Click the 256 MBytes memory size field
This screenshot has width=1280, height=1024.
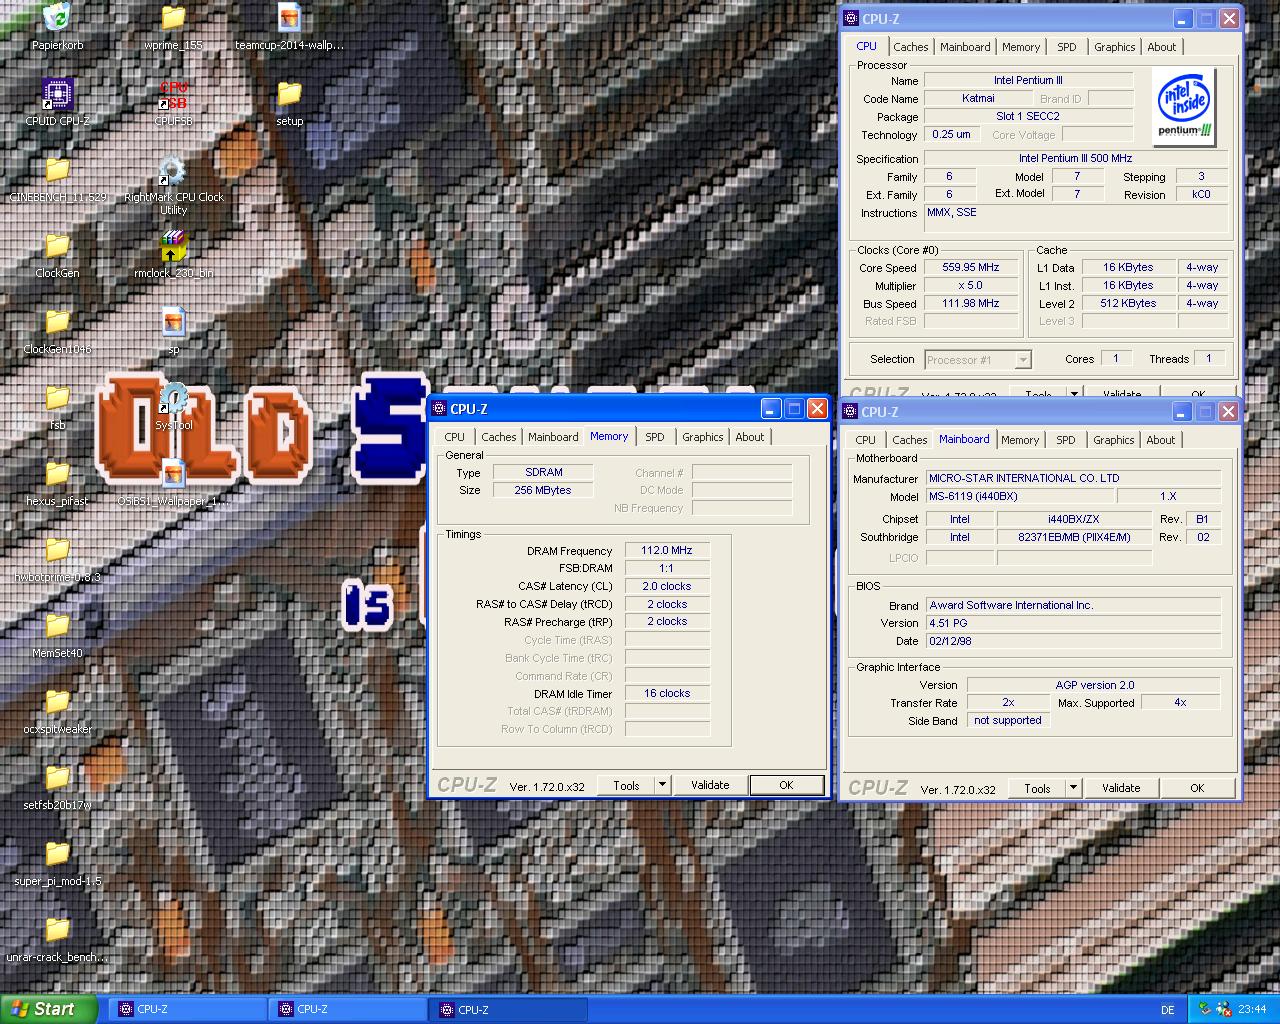point(543,490)
